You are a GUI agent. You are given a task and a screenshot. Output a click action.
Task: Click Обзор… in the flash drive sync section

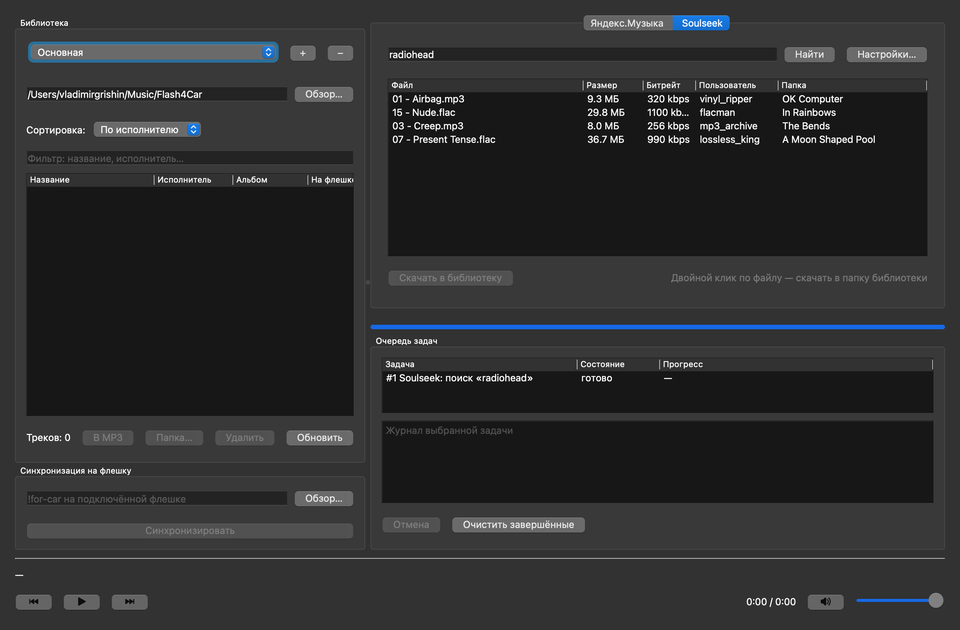[x=324, y=498]
